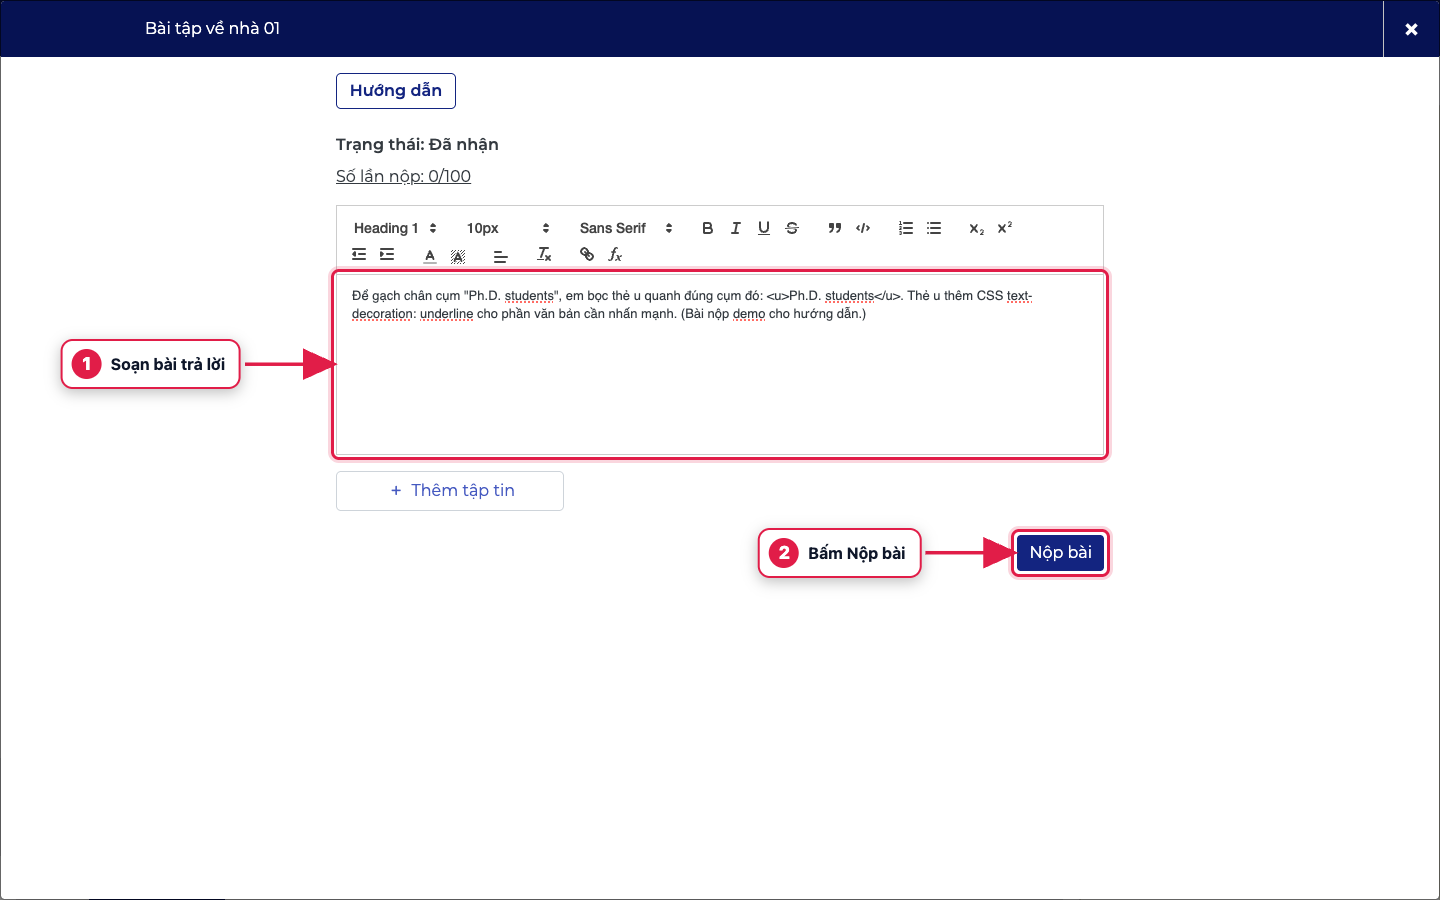The height and width of the screenshot is (900, 1440).
Task: Toggle italic formatting in editor toolbar
Action: 736,228
